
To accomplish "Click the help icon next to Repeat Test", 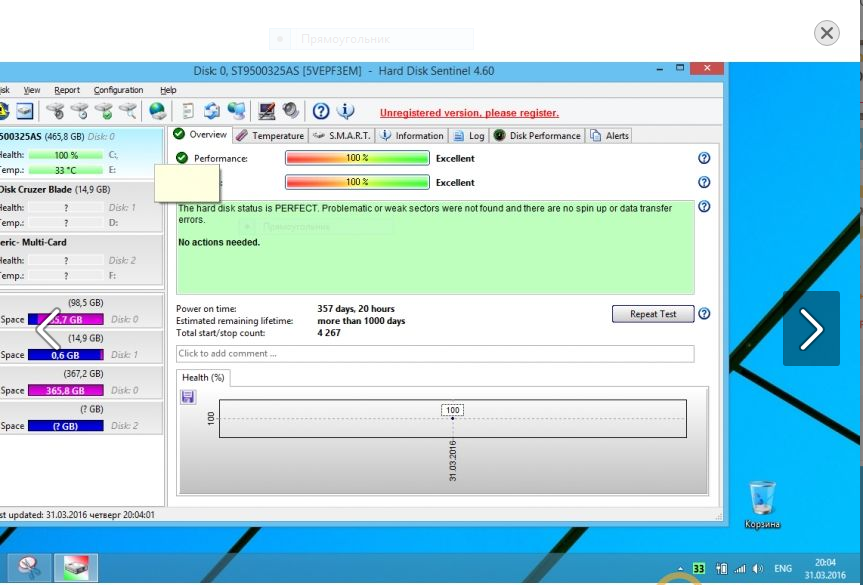I will click(704, 314).
